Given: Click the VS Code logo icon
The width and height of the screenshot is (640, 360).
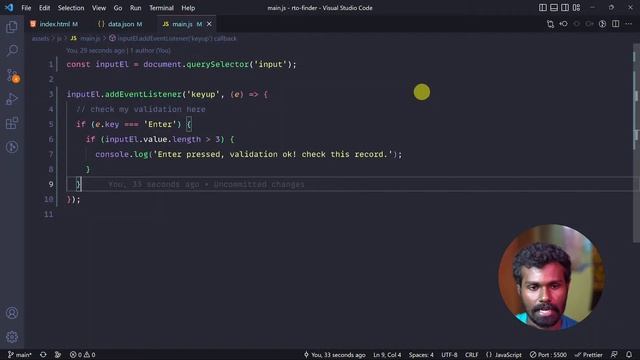Looking at the screenshot, I should pos(9,8).
